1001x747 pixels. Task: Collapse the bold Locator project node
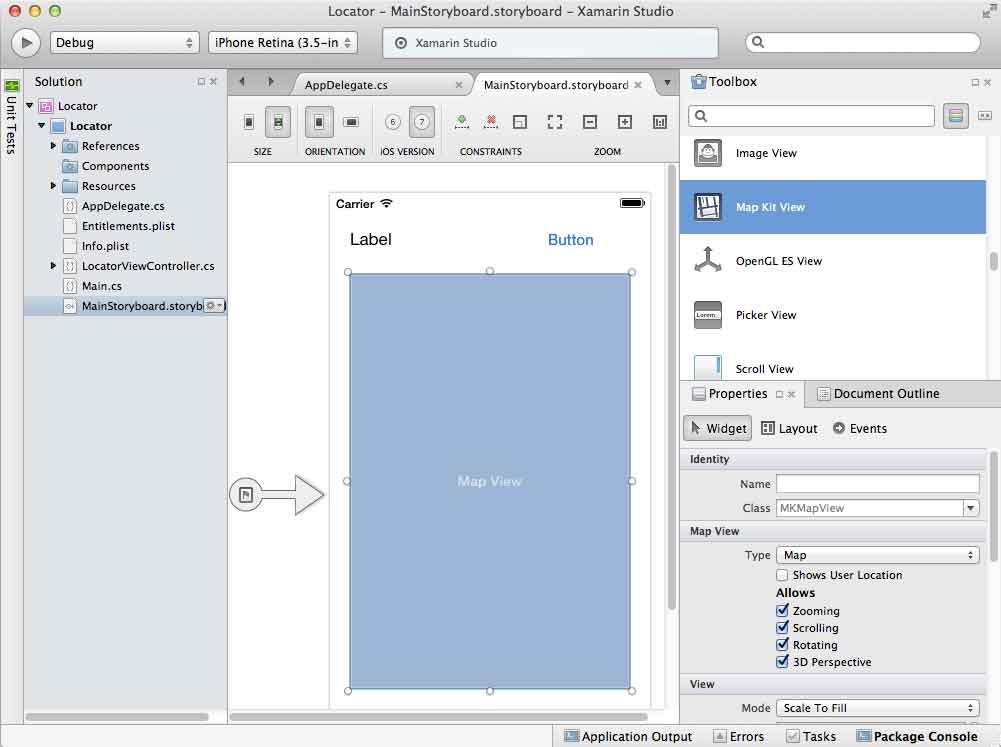pyautogui.click(x=41, y=125)
